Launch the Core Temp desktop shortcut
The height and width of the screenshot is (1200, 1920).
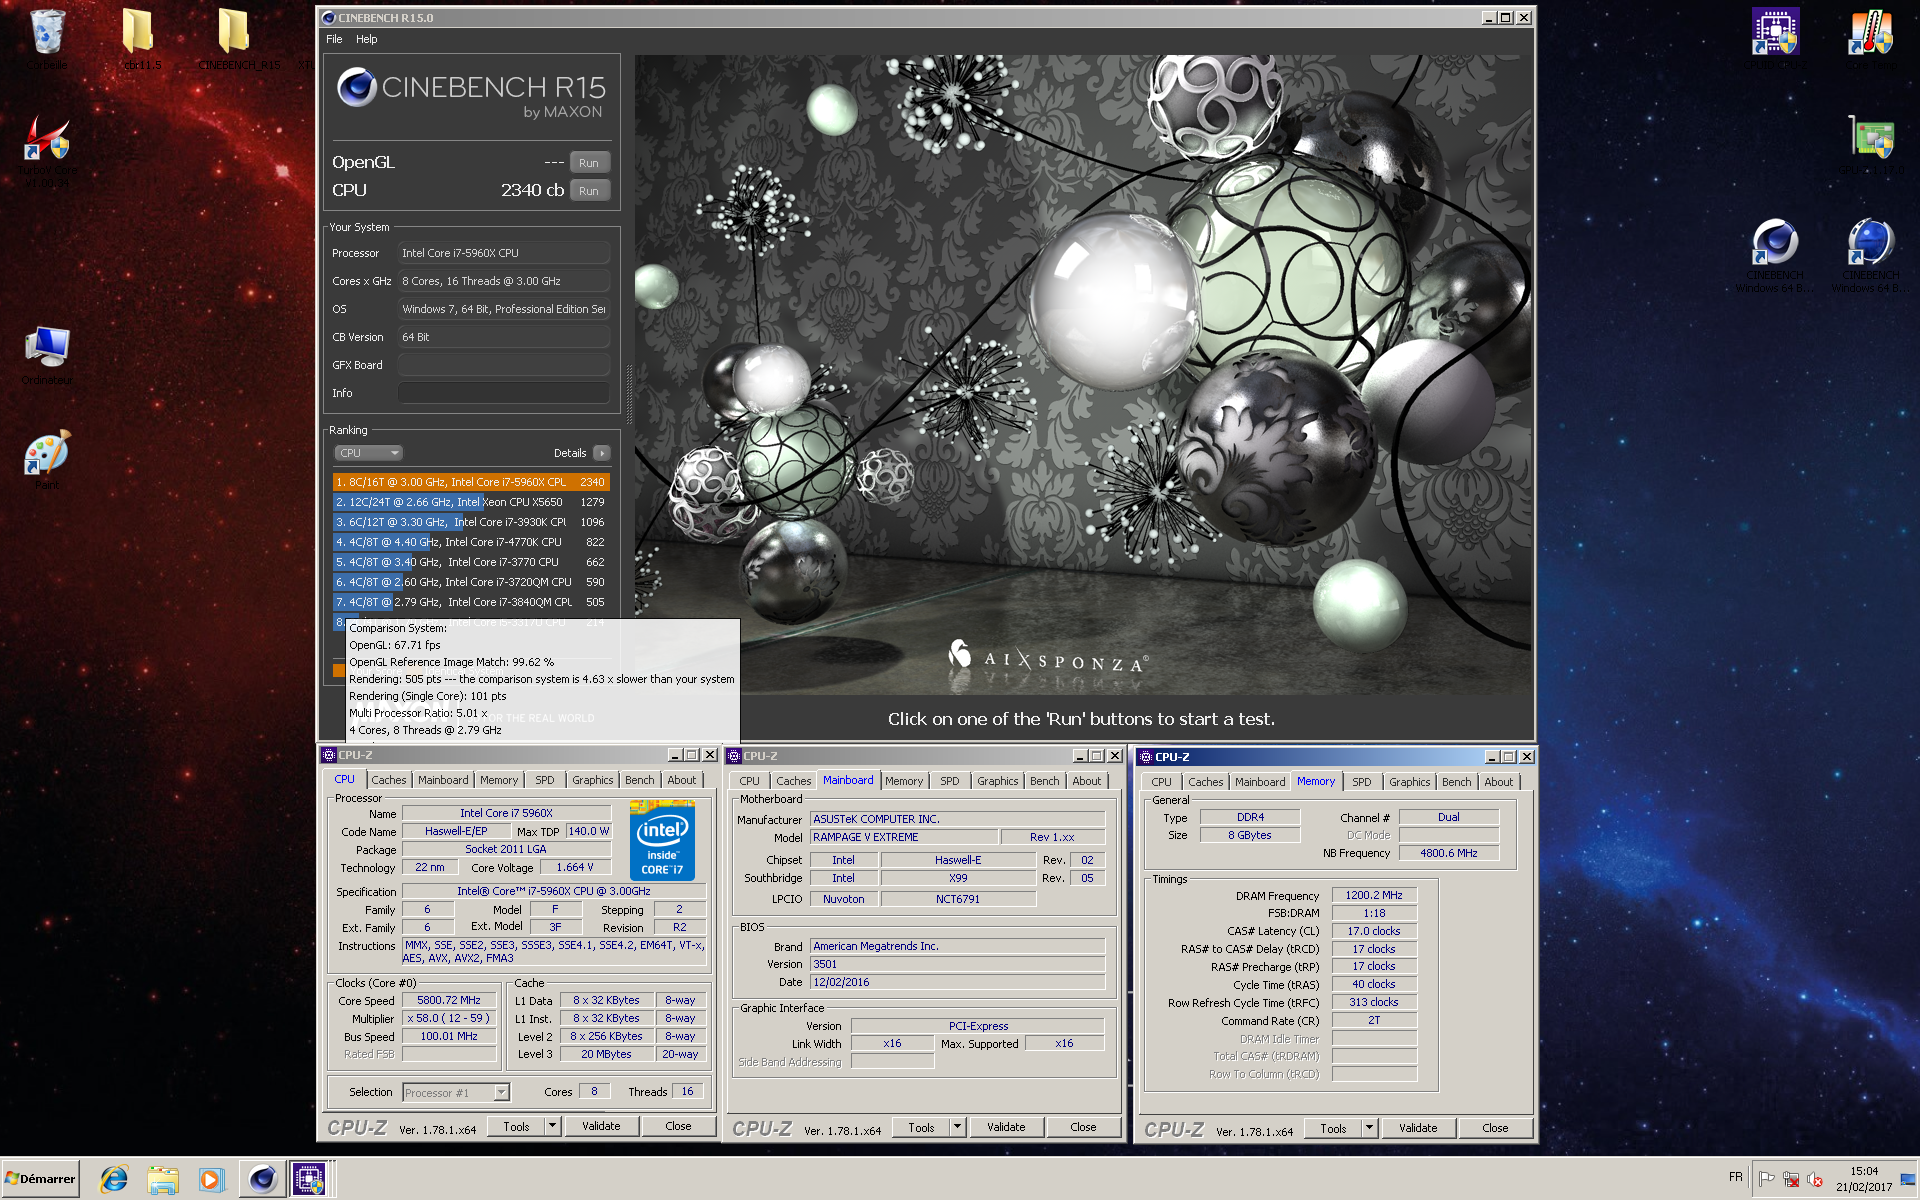tap(1870, 40)
